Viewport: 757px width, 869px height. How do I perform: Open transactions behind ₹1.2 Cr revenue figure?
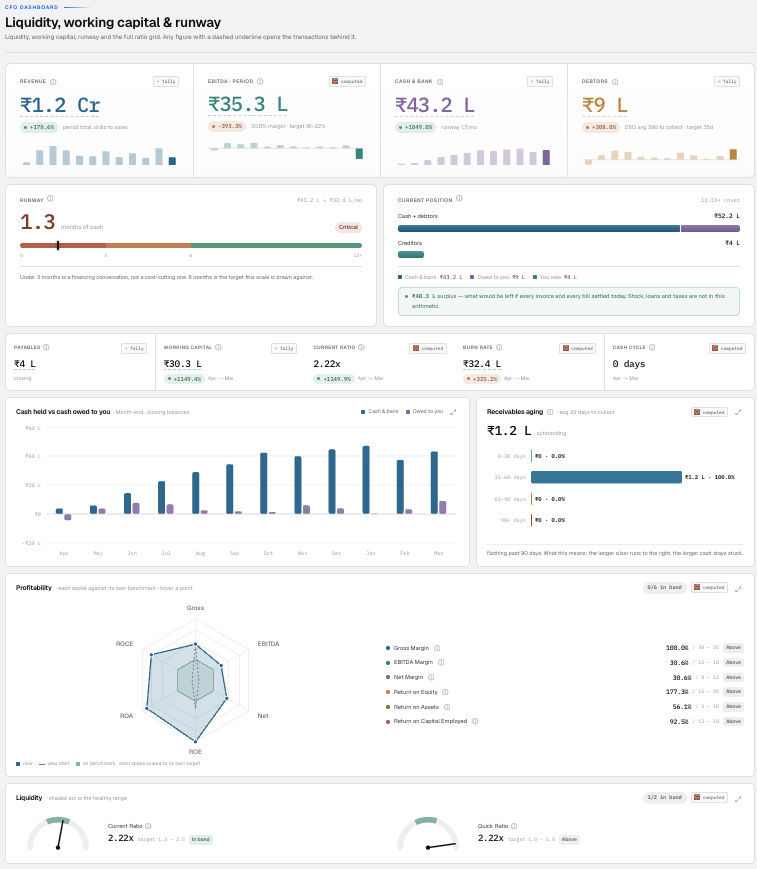click(x=60, y=105)
